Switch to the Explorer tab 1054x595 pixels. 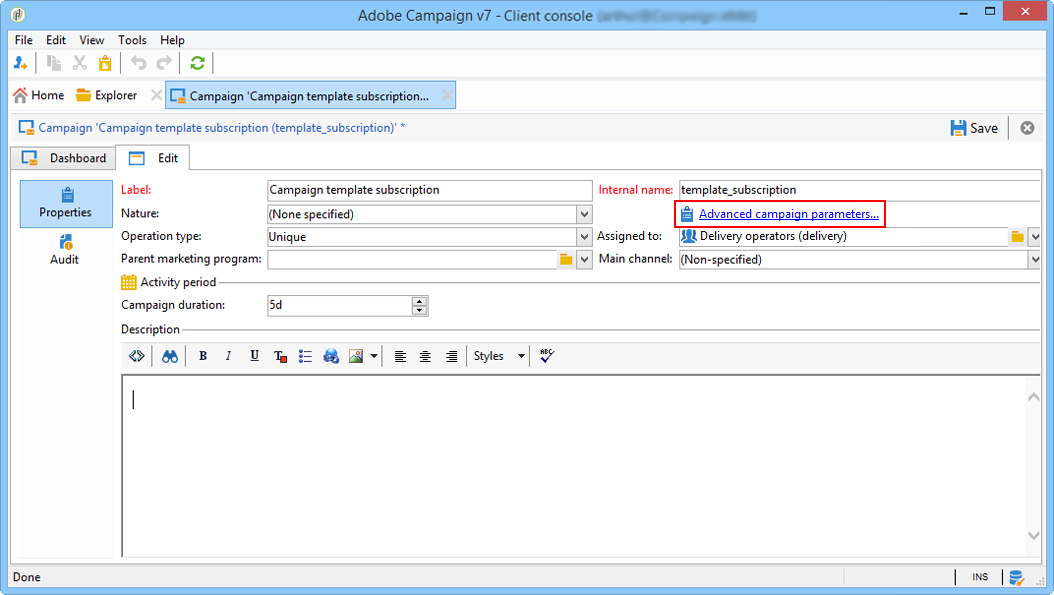click(107, 95)
